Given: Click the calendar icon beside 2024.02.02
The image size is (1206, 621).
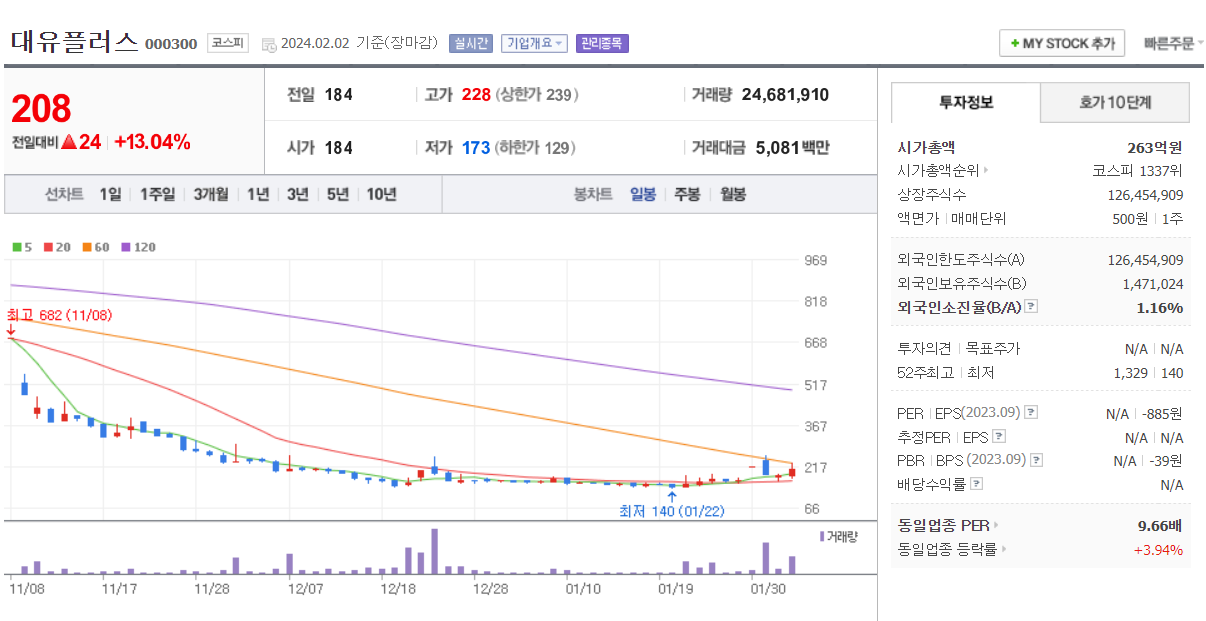Looking at the screenshot, I should coord(268,44).
